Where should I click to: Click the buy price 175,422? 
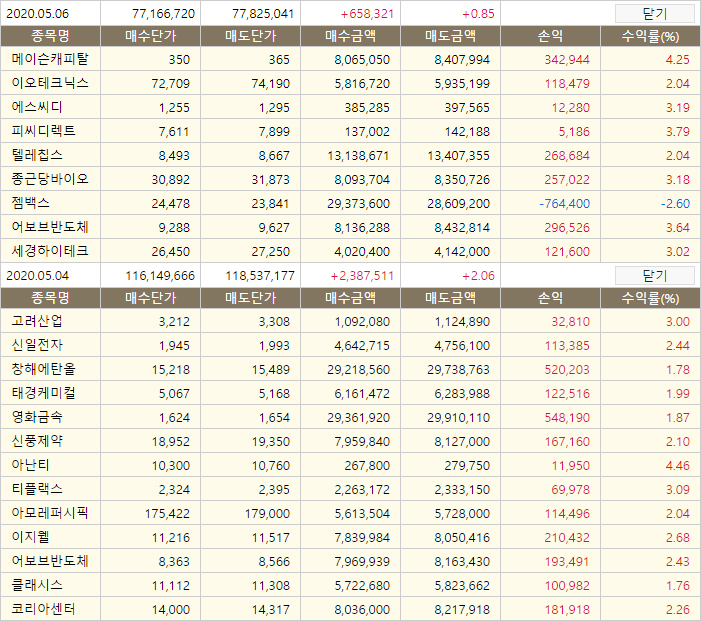coord(167,514)
